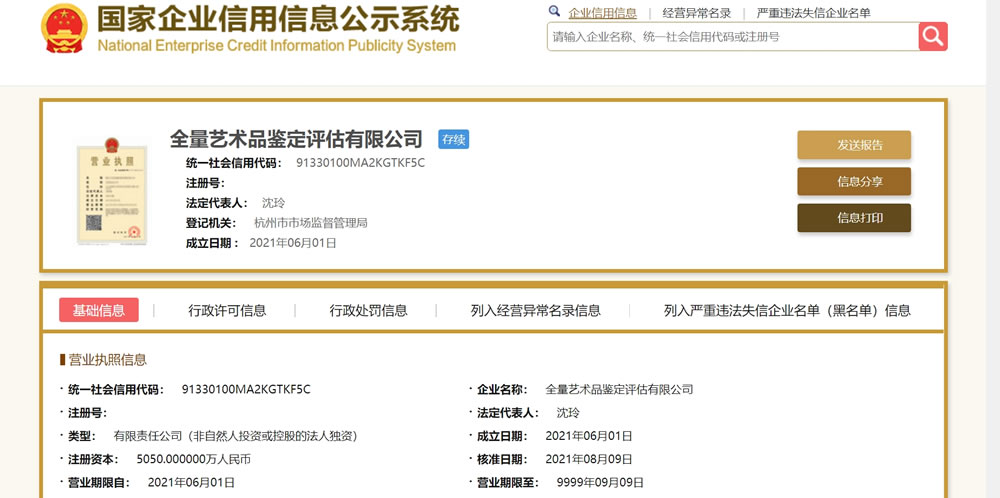Screen dimensions: 1000x498
Task: Switch to the 行政许可信息 tab
Action: 227,311
